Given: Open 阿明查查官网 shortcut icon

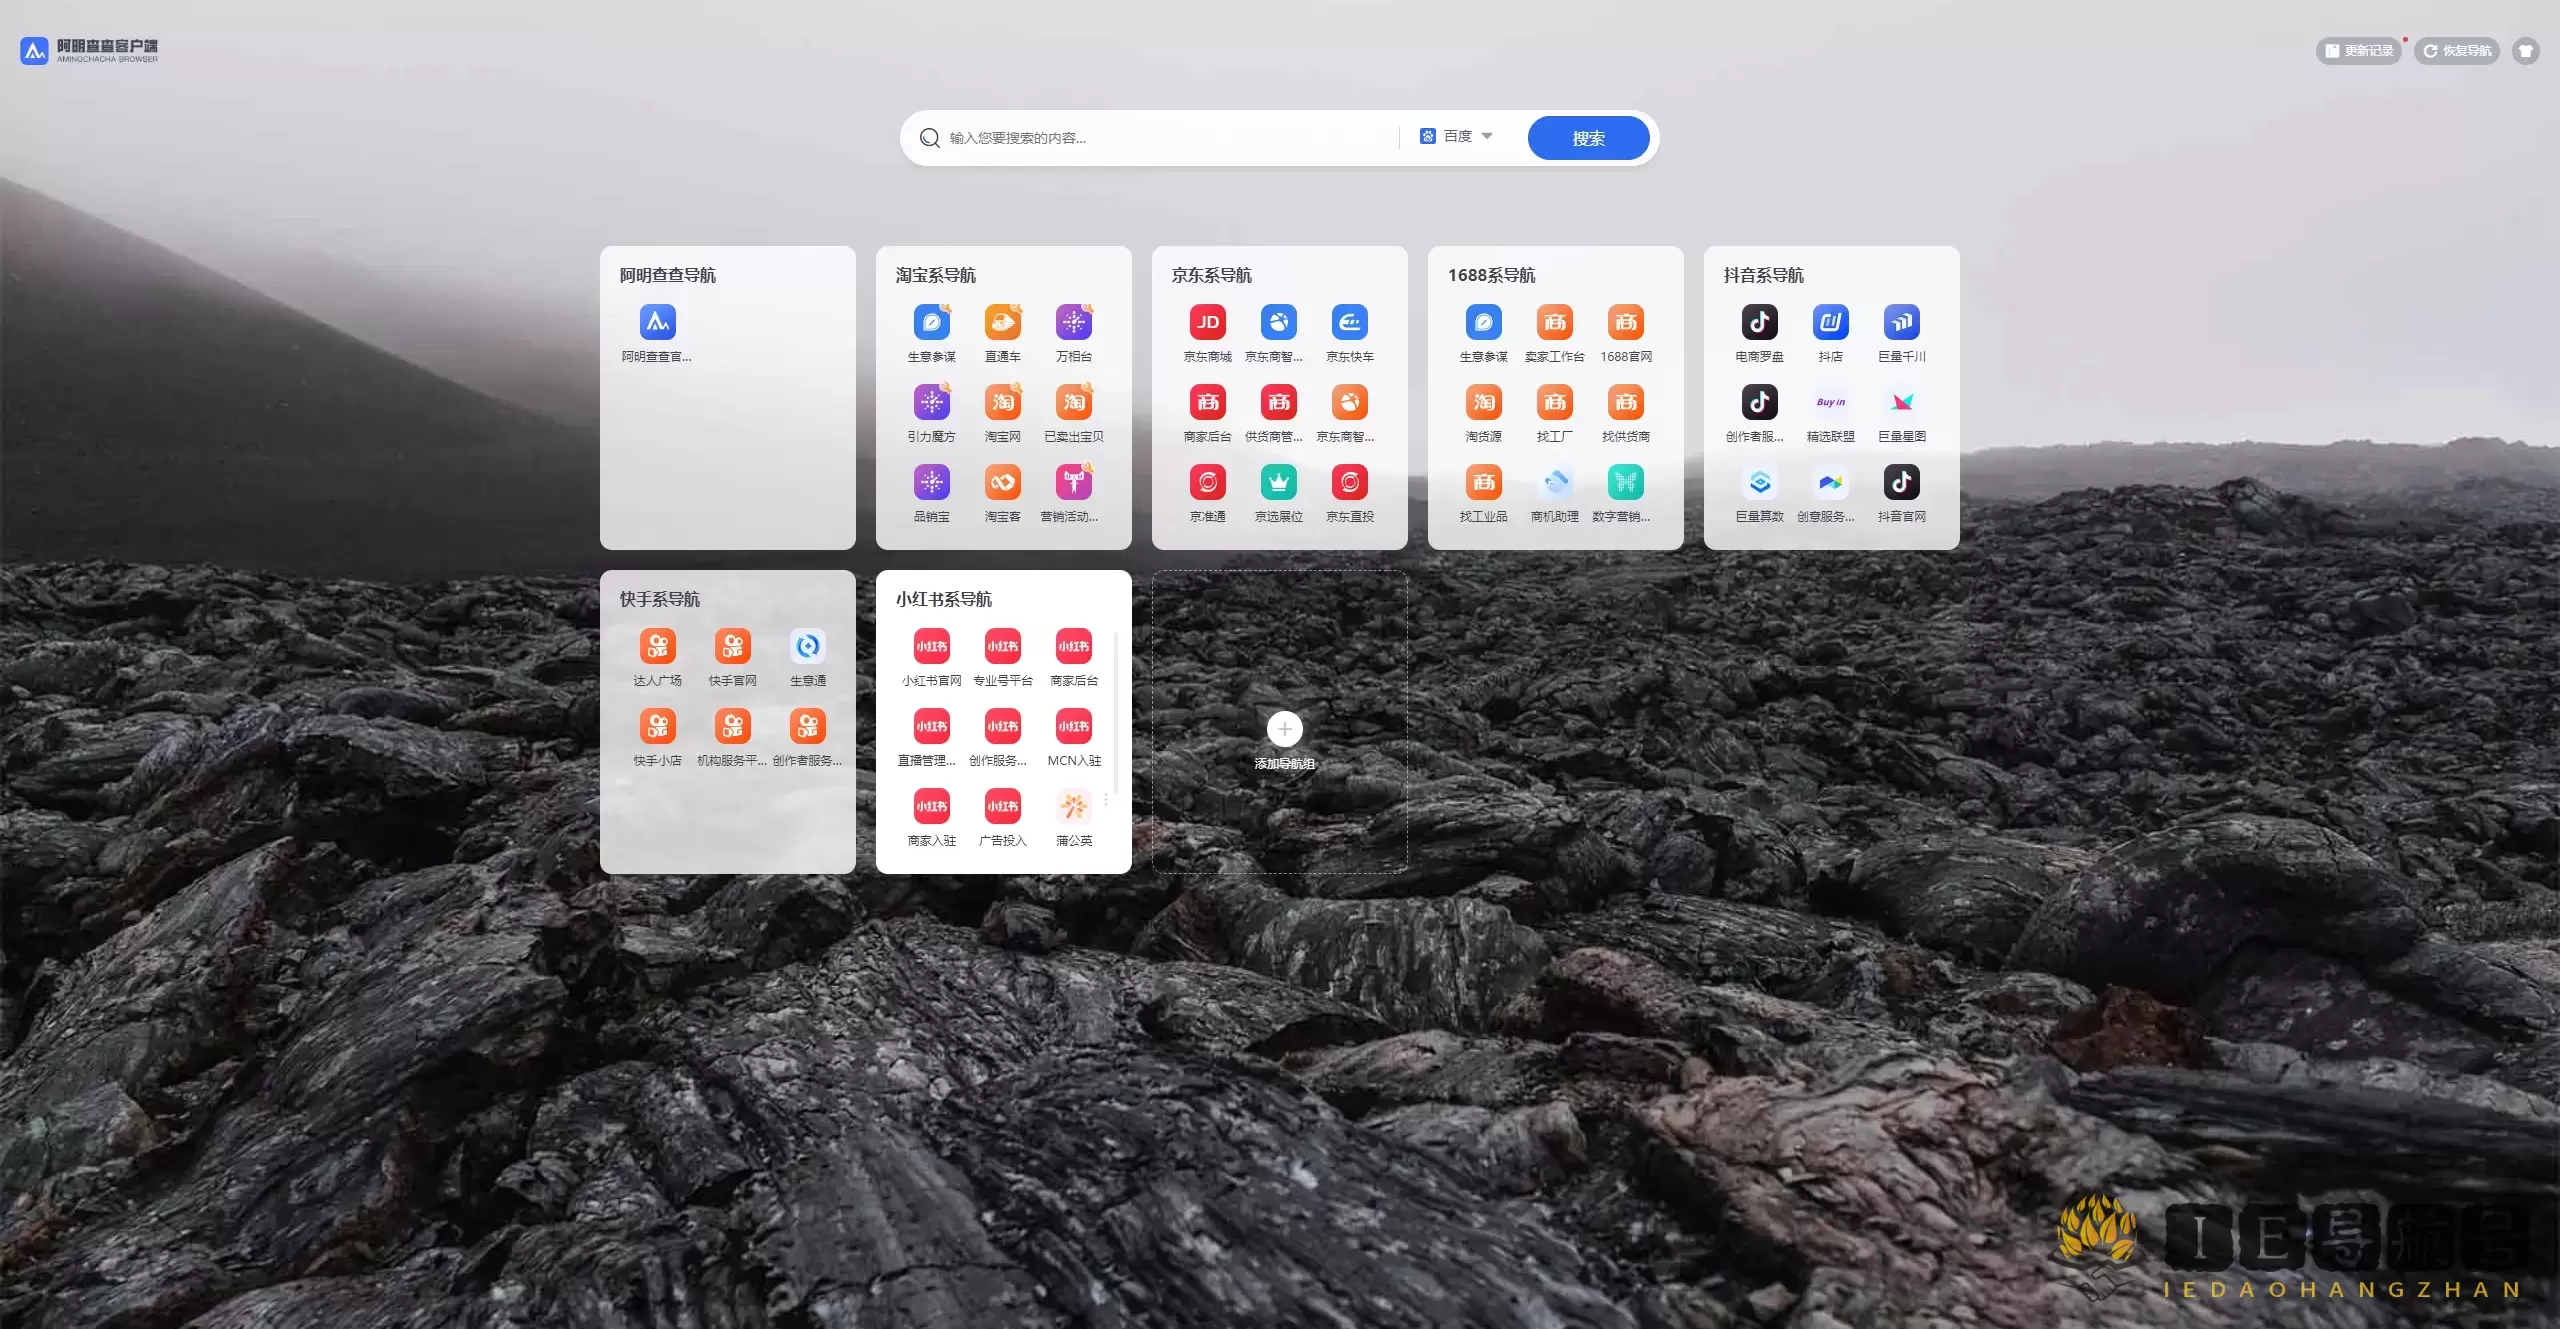Looking at the screenshot, I should (657, 323).
